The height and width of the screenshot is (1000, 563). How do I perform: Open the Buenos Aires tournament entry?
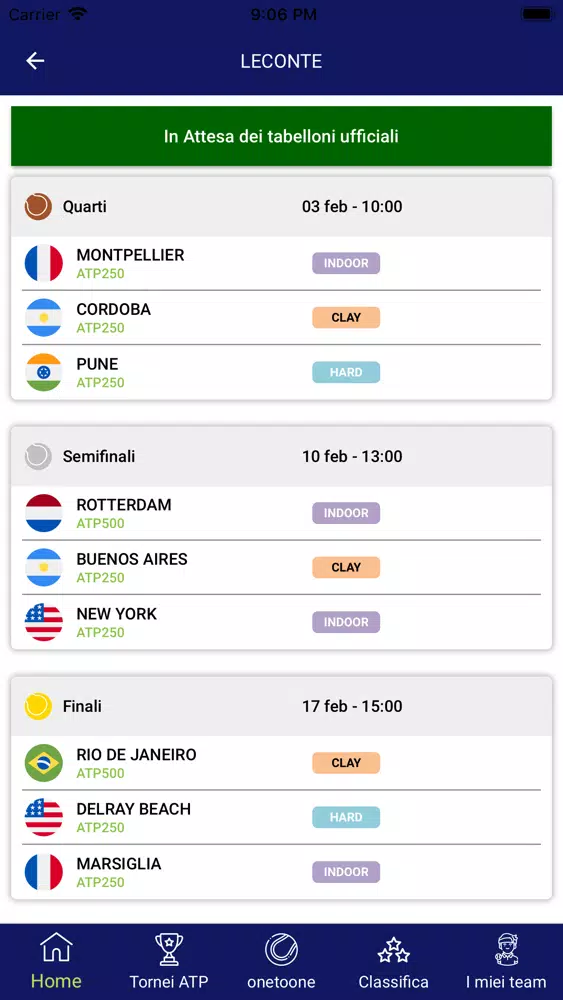(281, 568)
